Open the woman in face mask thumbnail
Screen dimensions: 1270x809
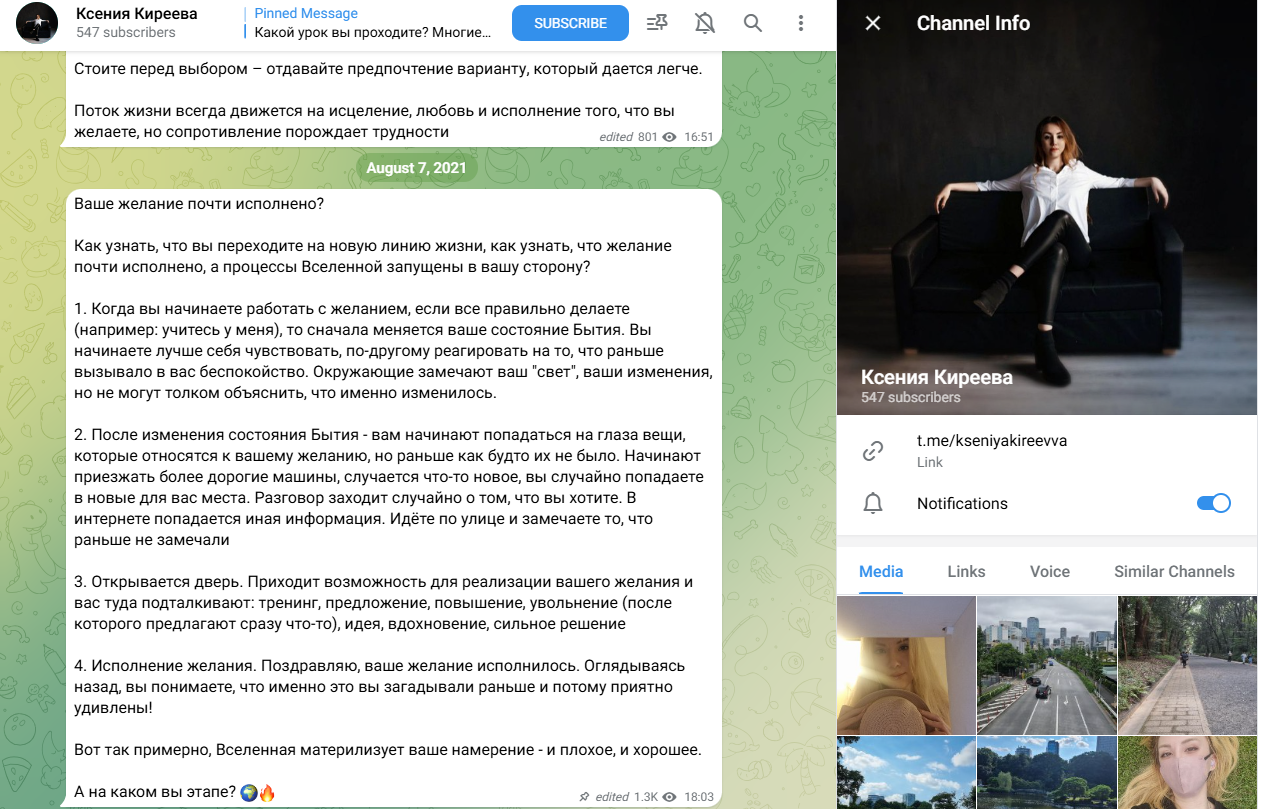click(1188, 773)
